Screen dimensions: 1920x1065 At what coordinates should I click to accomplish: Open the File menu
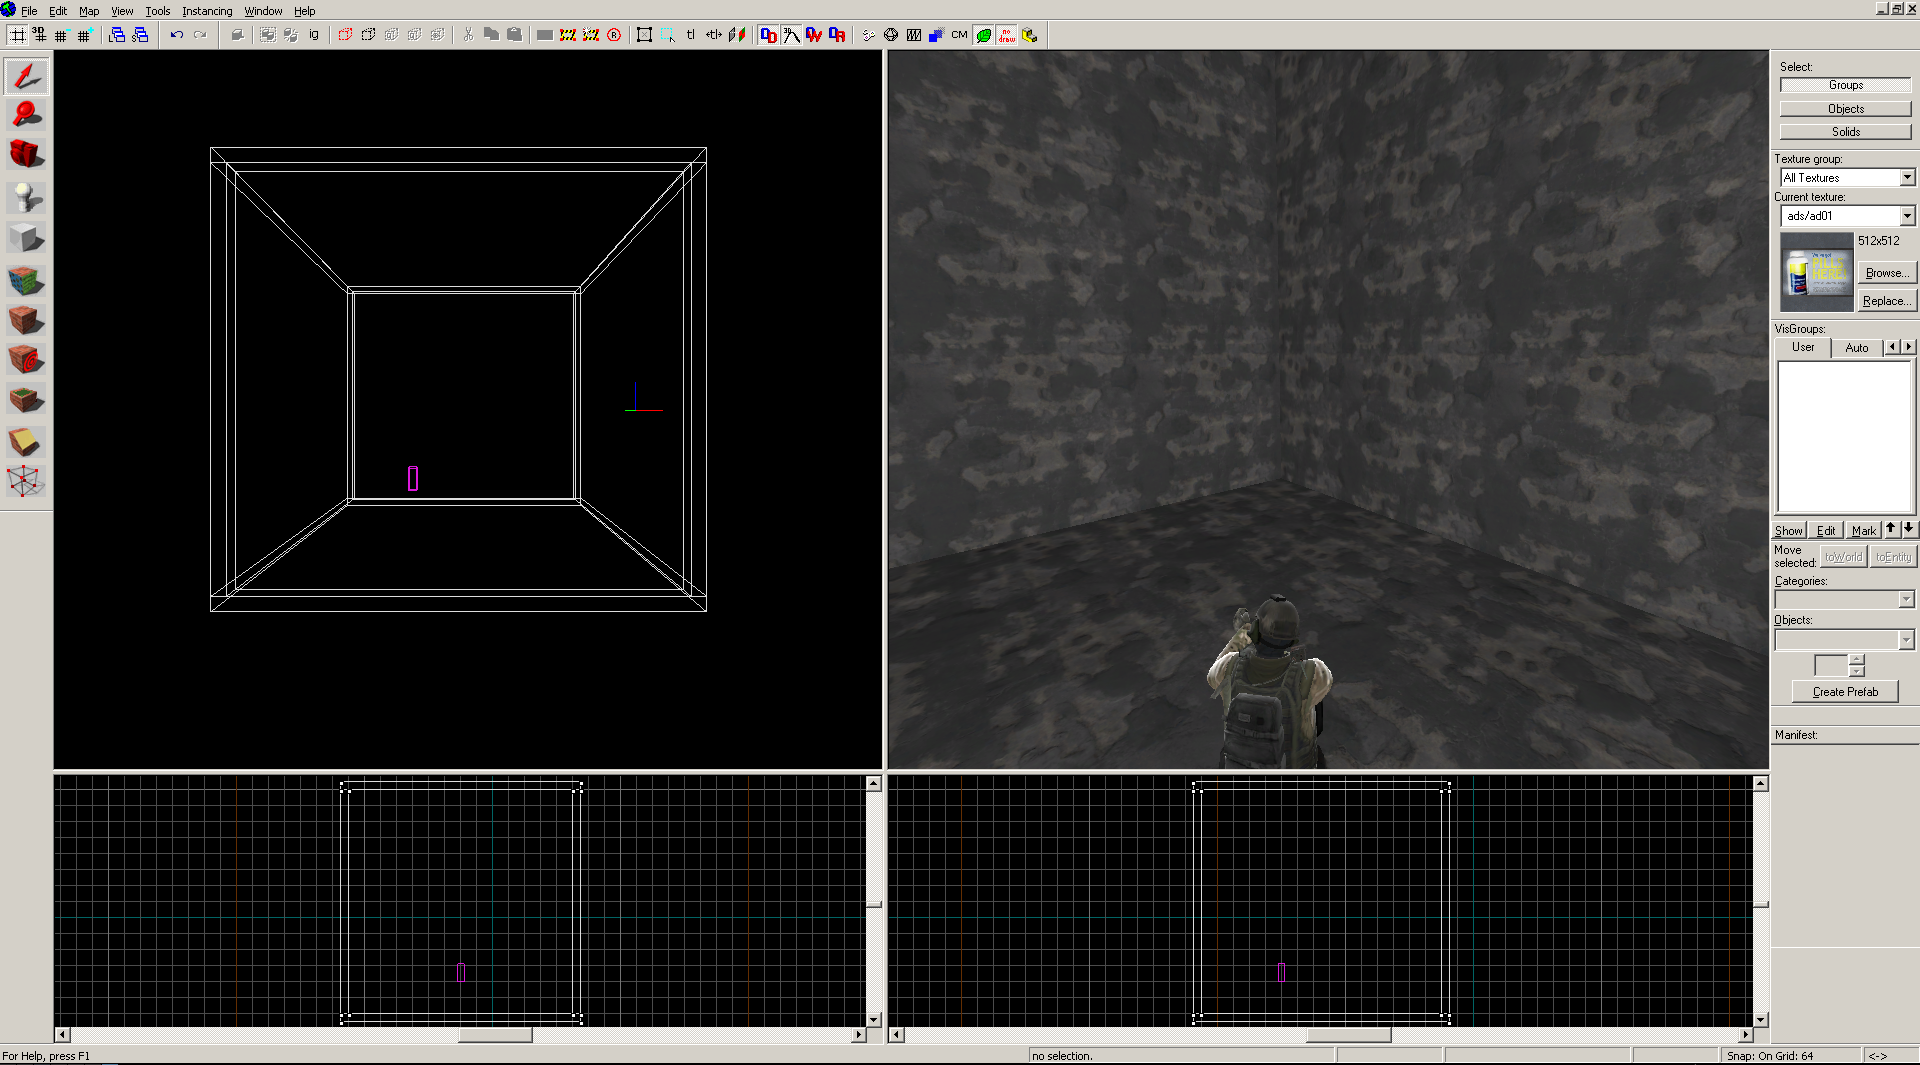tap(29, 11)
